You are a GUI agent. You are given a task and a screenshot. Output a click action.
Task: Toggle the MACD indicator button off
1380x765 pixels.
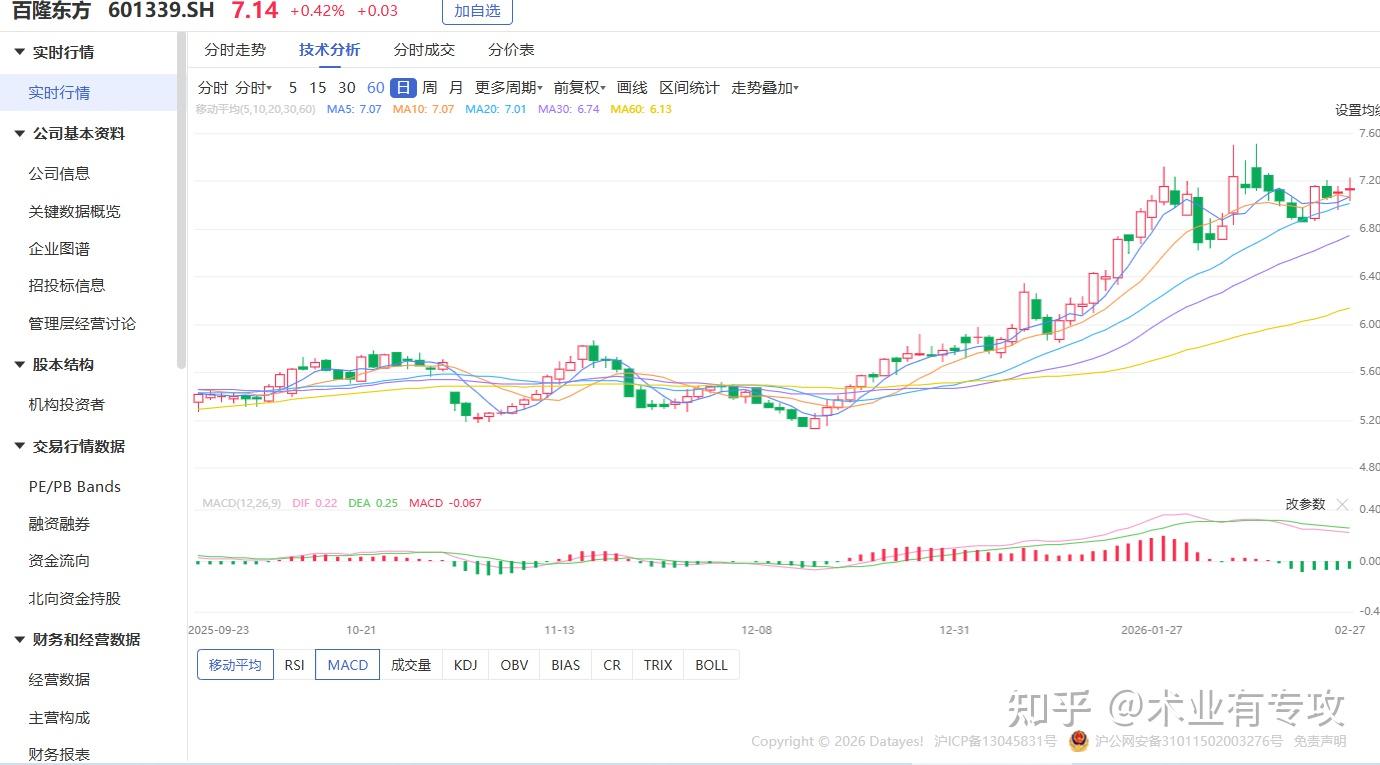(x=347, y=665)
